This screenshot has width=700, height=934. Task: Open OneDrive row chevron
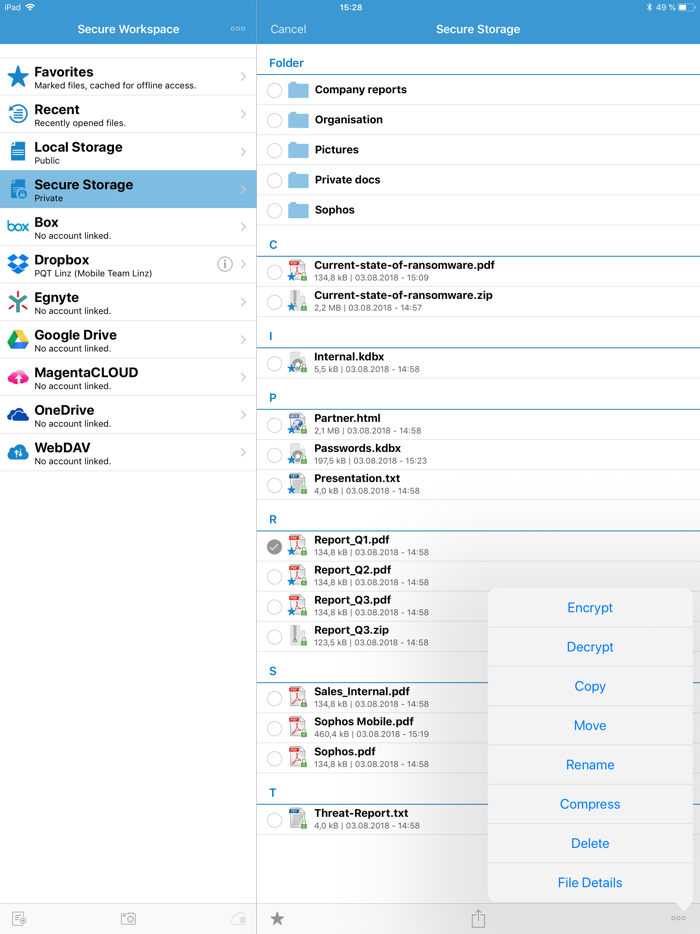click(243, 415)
